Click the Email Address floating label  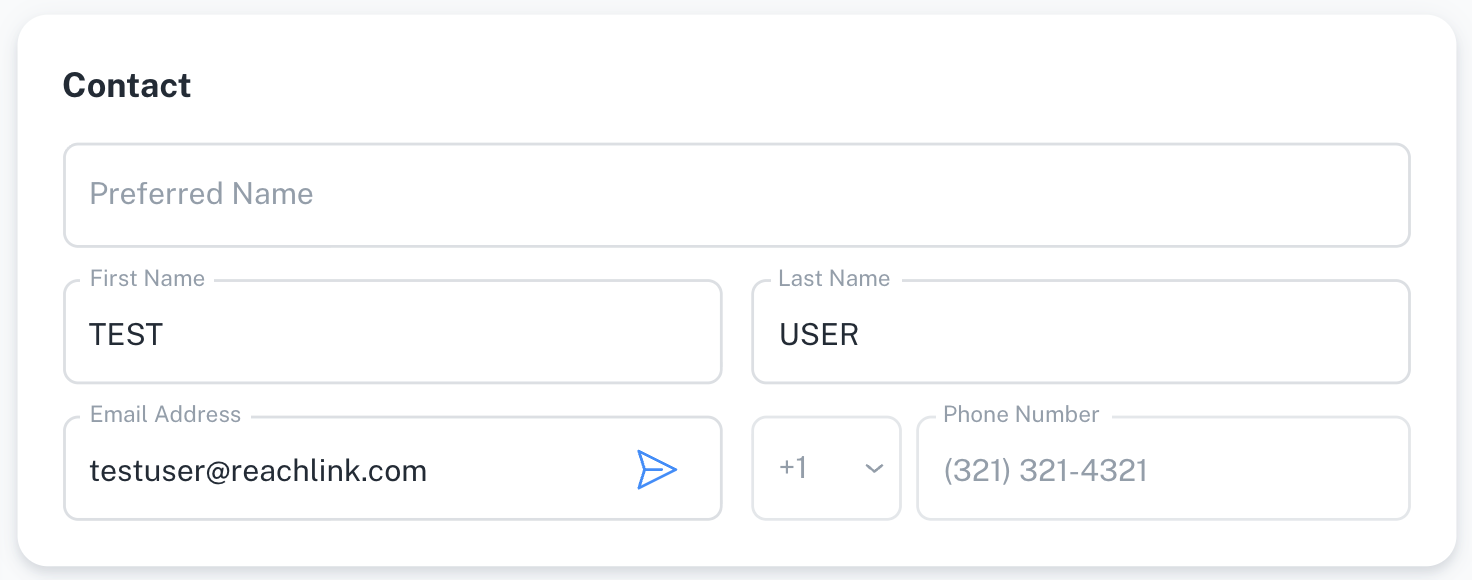point(165,415)
